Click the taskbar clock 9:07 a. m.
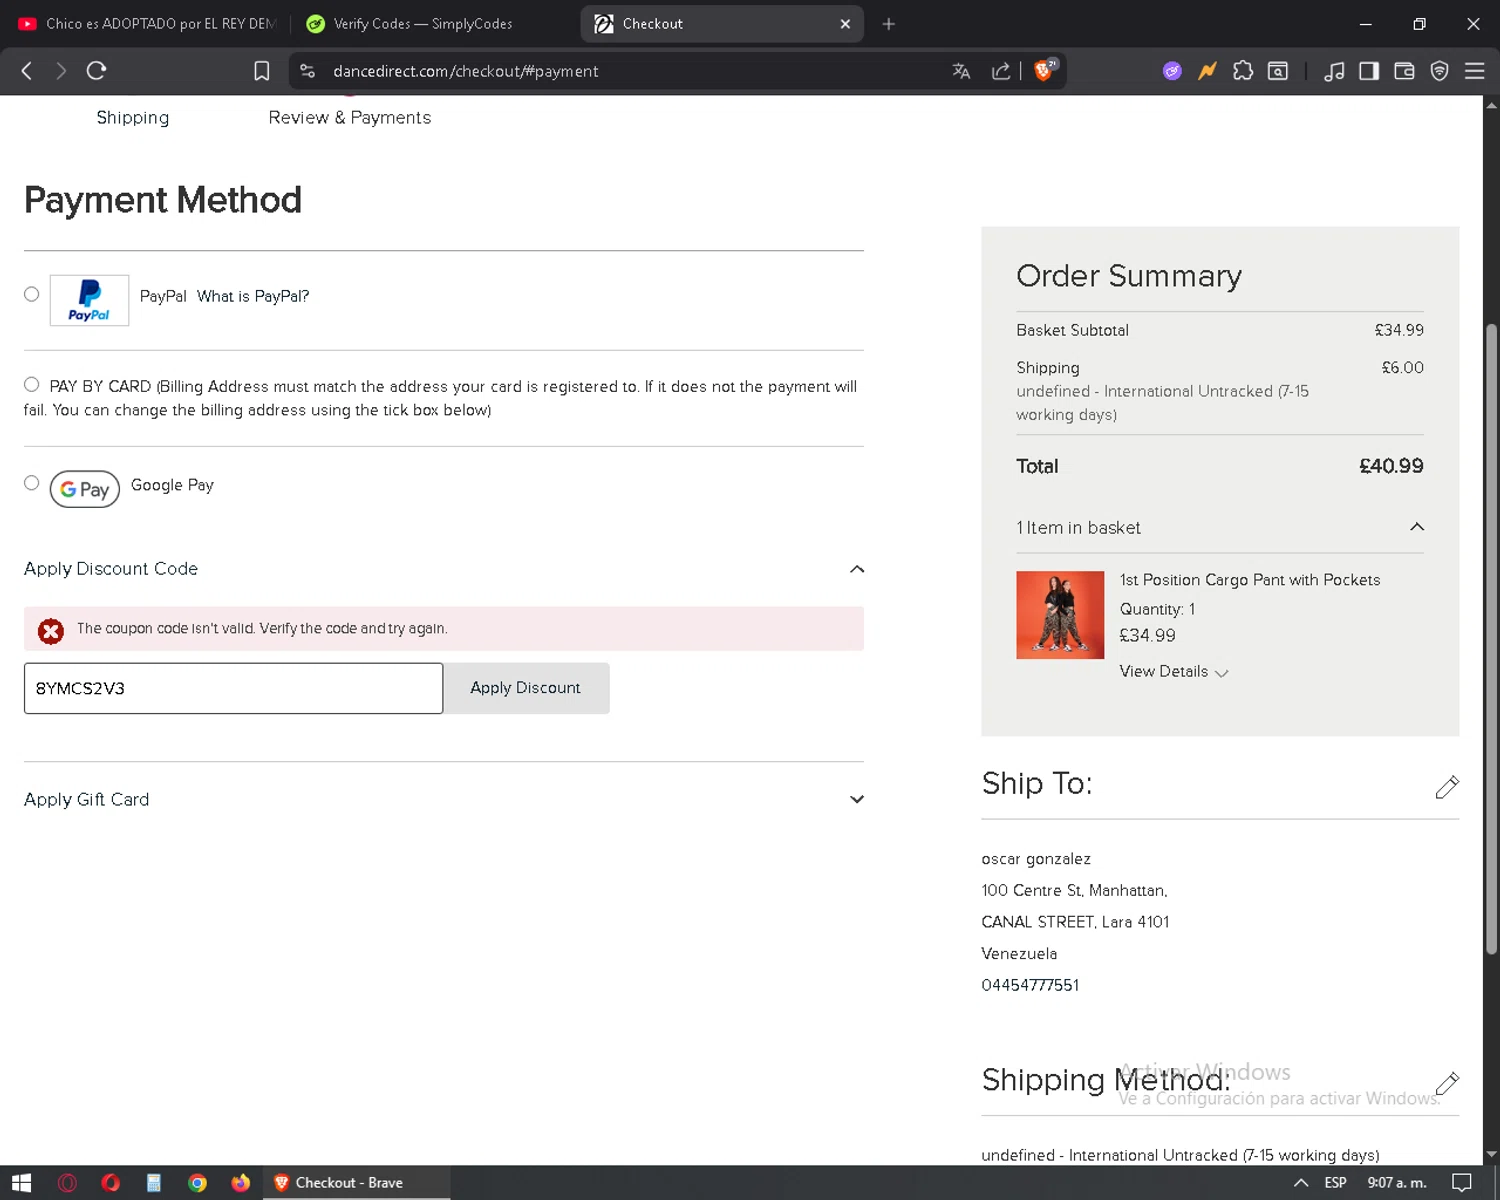The height and width of the screenshot is (1200, 1500). pyautogui.click(x=1397, y=1183)
